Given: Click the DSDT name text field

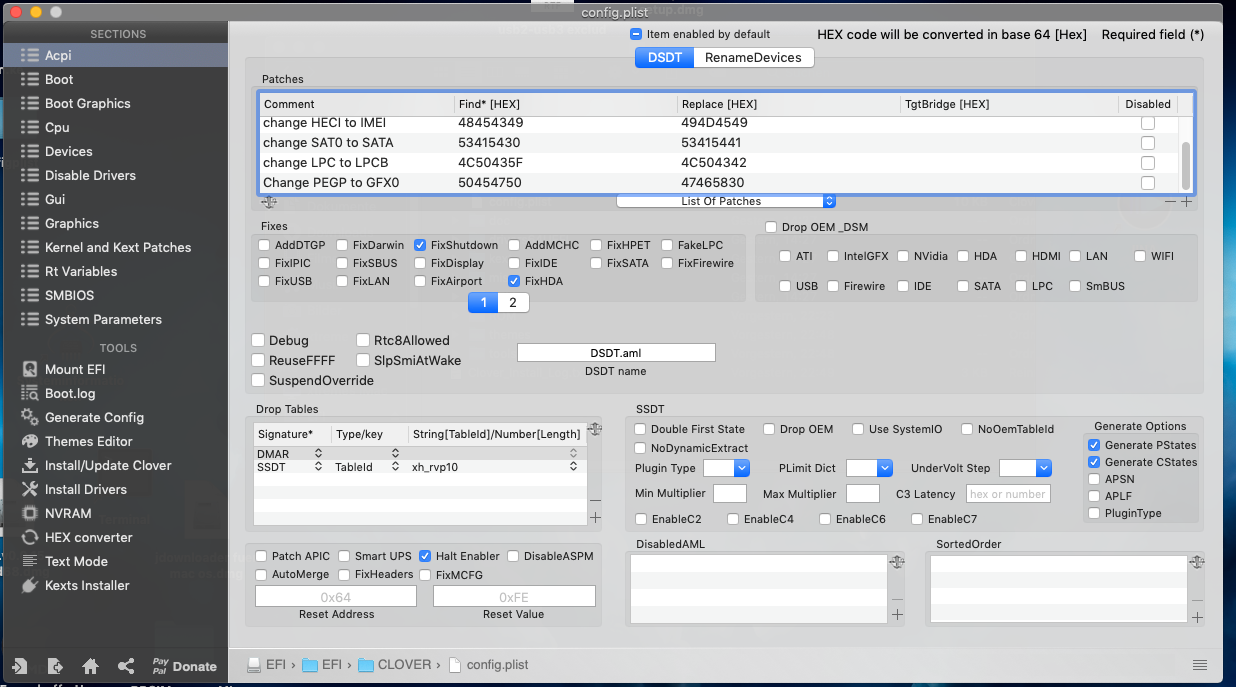Looking at the screenshot, I should 616,353.
